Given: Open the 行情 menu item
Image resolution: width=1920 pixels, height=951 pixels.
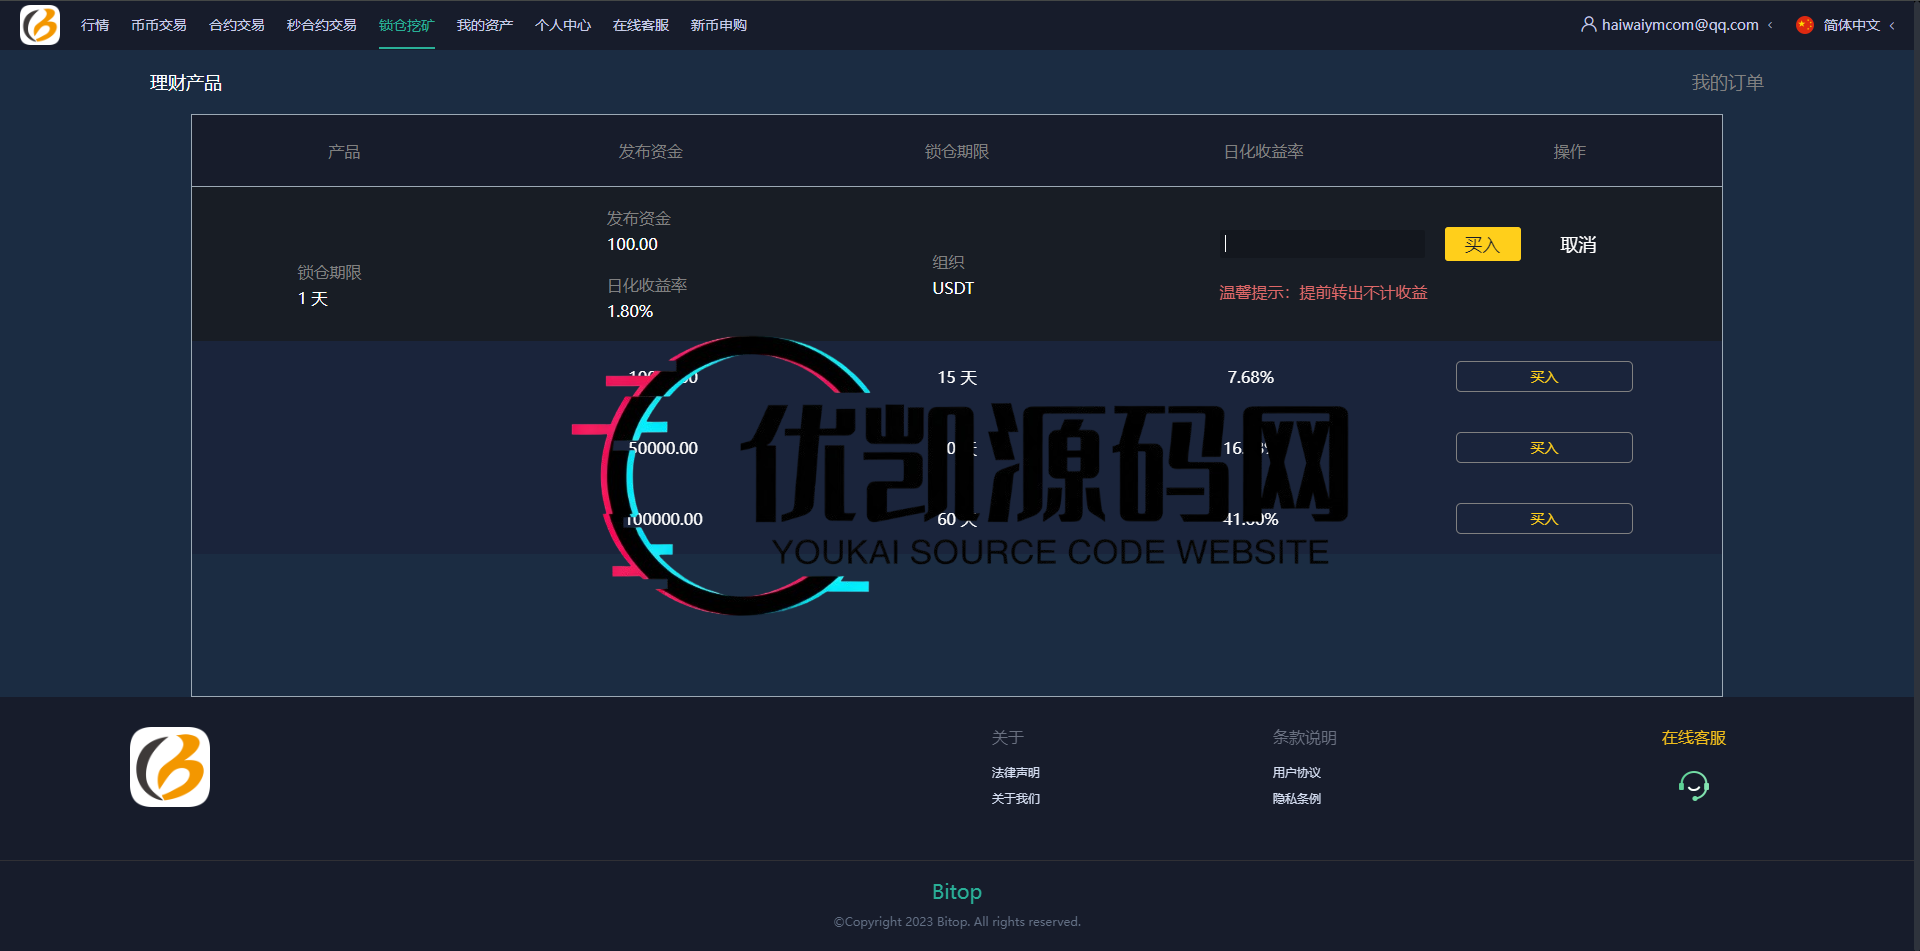Looking at the screenshot, I should pyautogui.click(x=95, y=24).
